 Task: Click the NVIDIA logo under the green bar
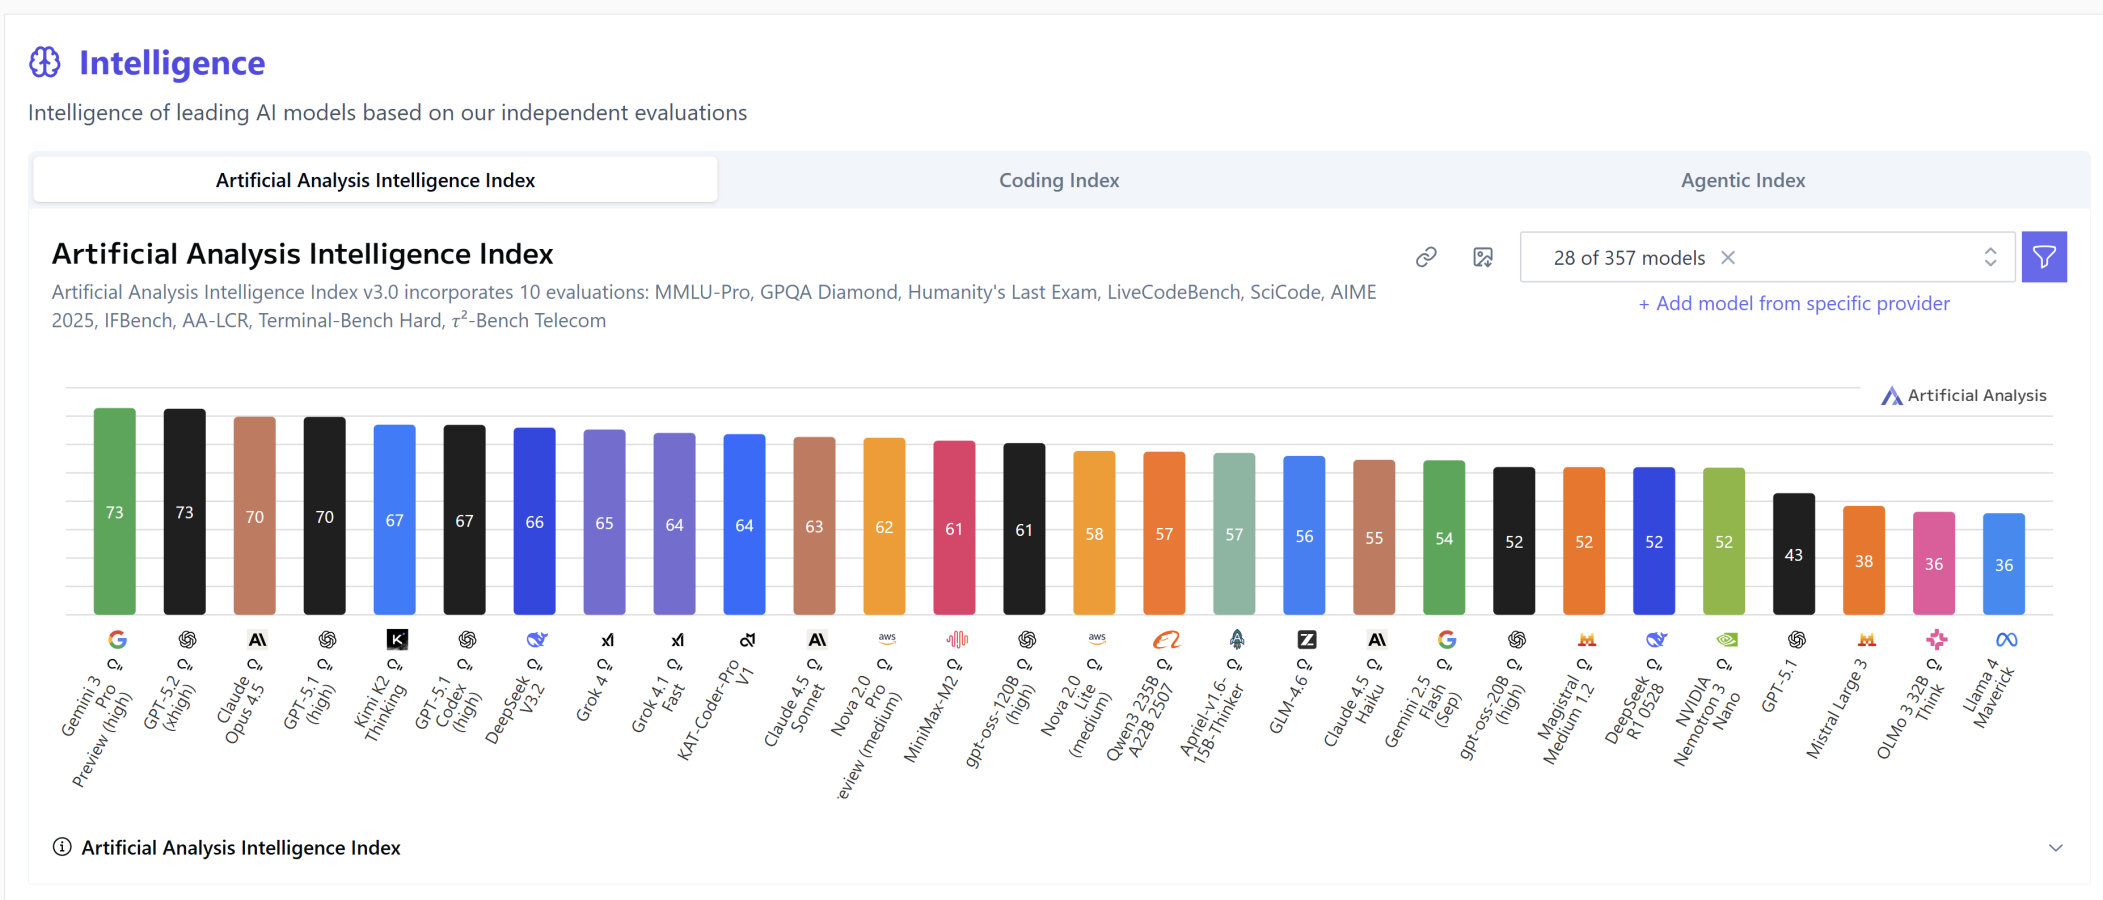[x=1727, y=640]
